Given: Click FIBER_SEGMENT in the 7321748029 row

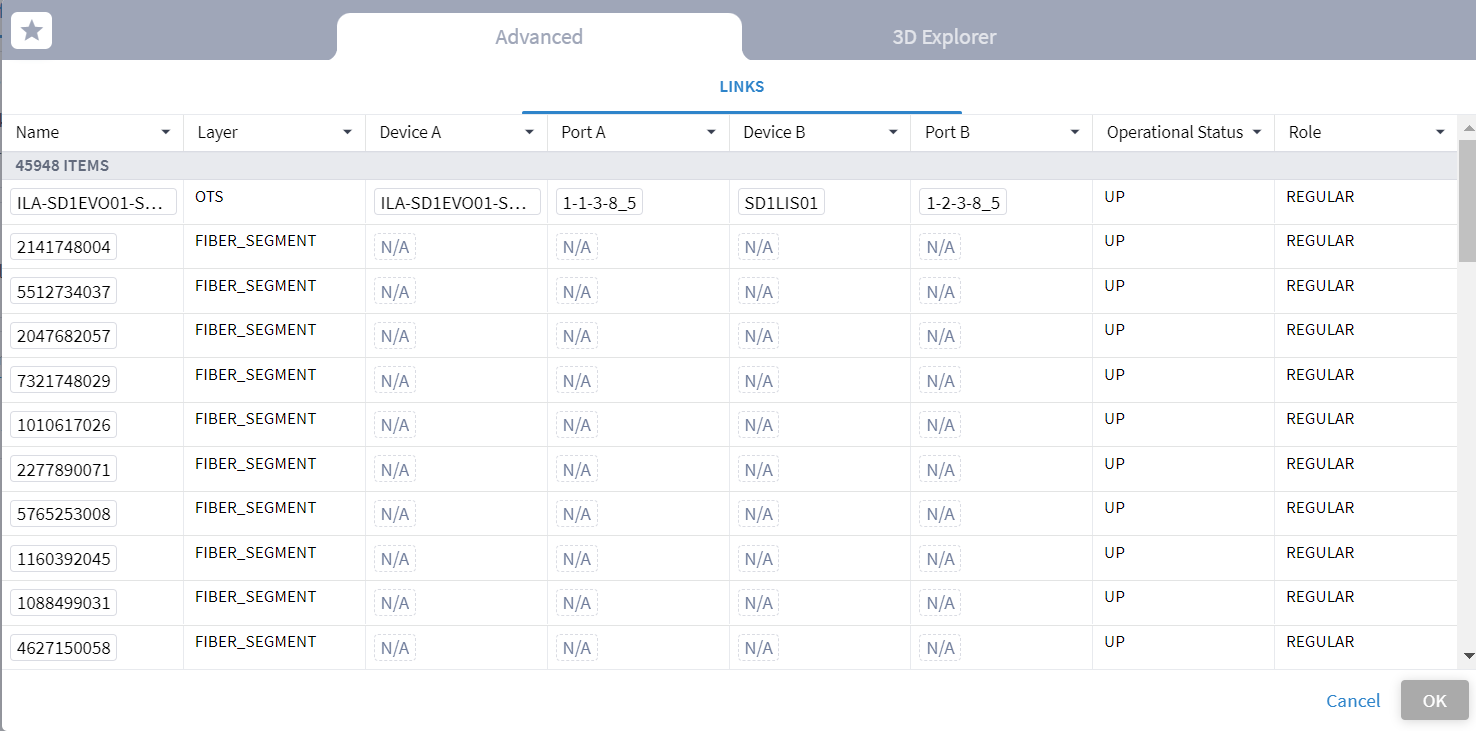Looking at the screenshot, I should [255, 375].
